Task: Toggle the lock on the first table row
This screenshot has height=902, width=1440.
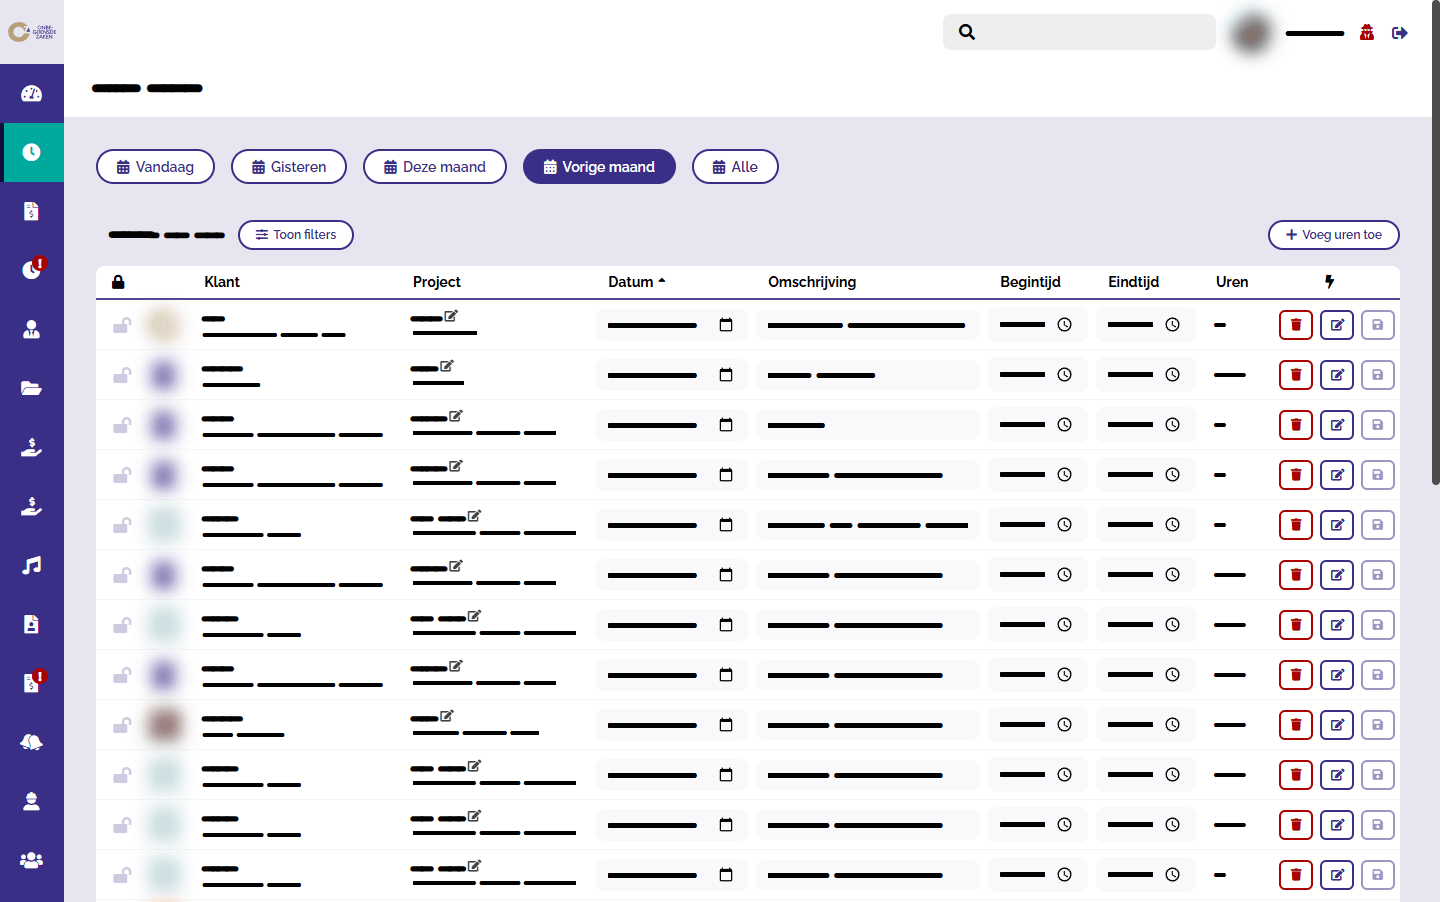Action: (122, 325)
